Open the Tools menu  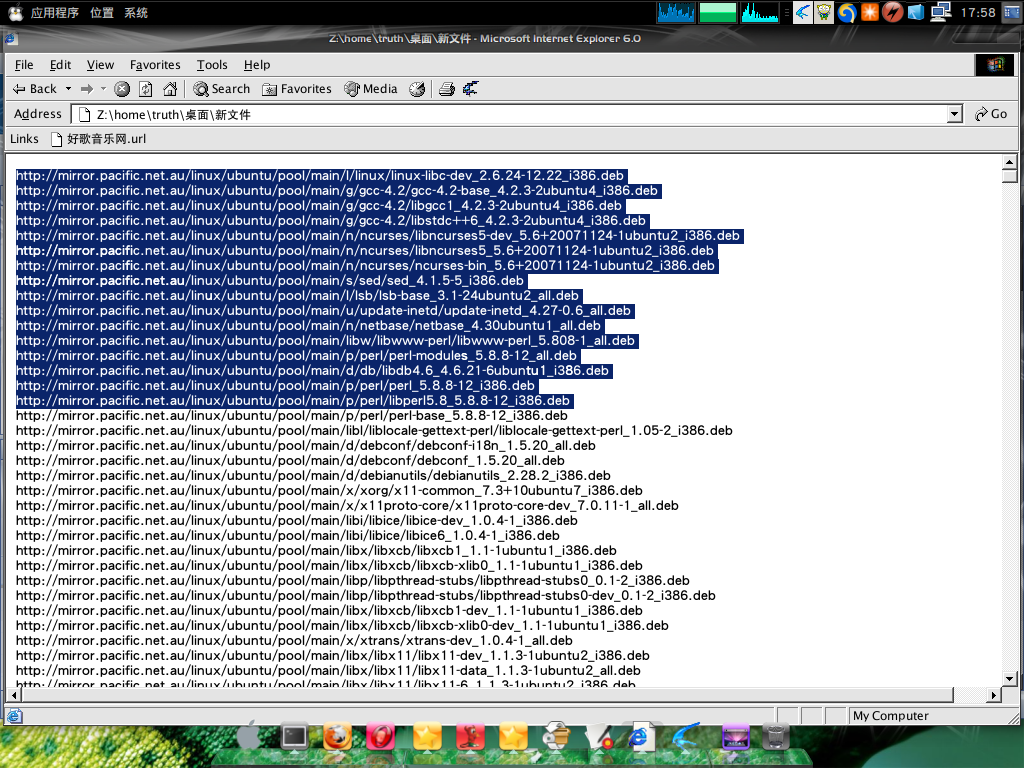(x=212, y=65)
